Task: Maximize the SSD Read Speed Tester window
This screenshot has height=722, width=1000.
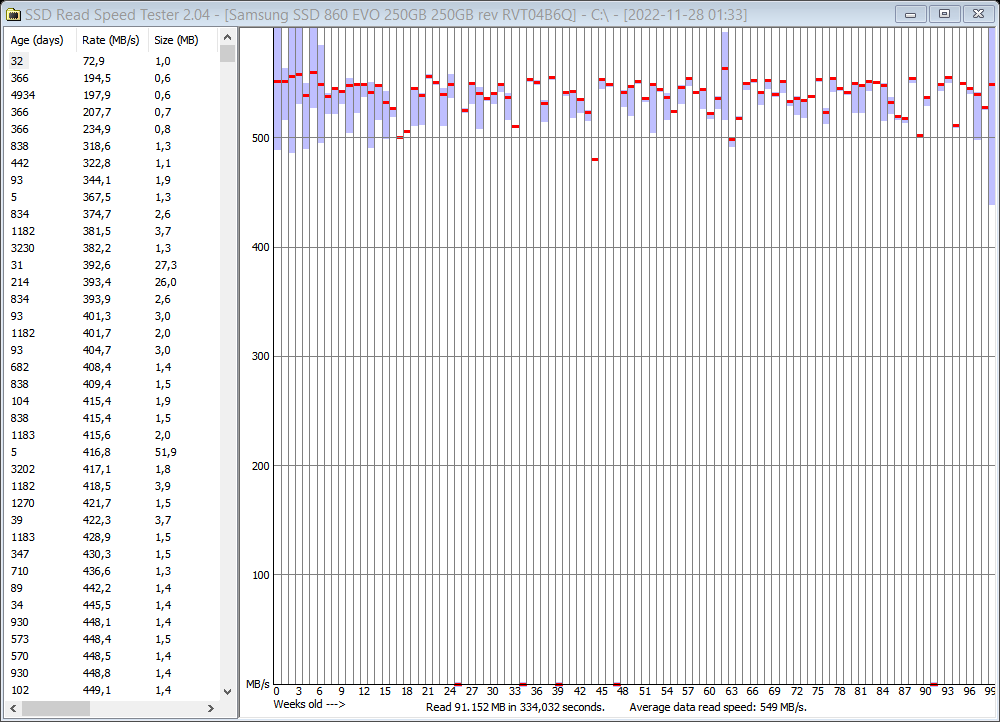Action: [945, 14]
